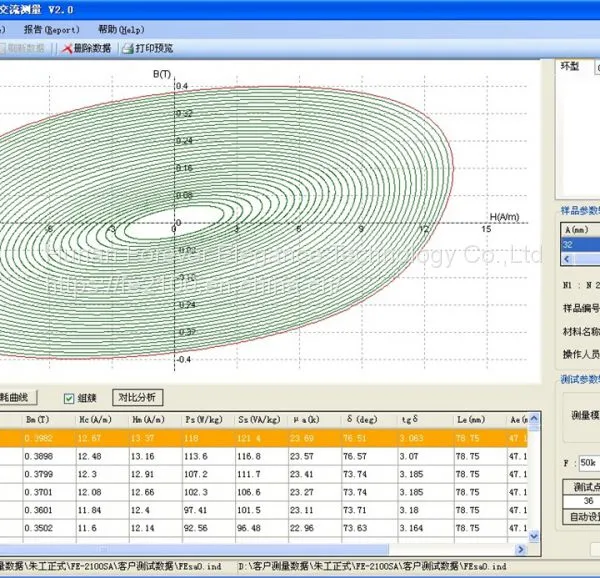Screen dimensions: 600x578
Task: Click left arrow of sample parameter scrollbar
Action: (567, 259)
